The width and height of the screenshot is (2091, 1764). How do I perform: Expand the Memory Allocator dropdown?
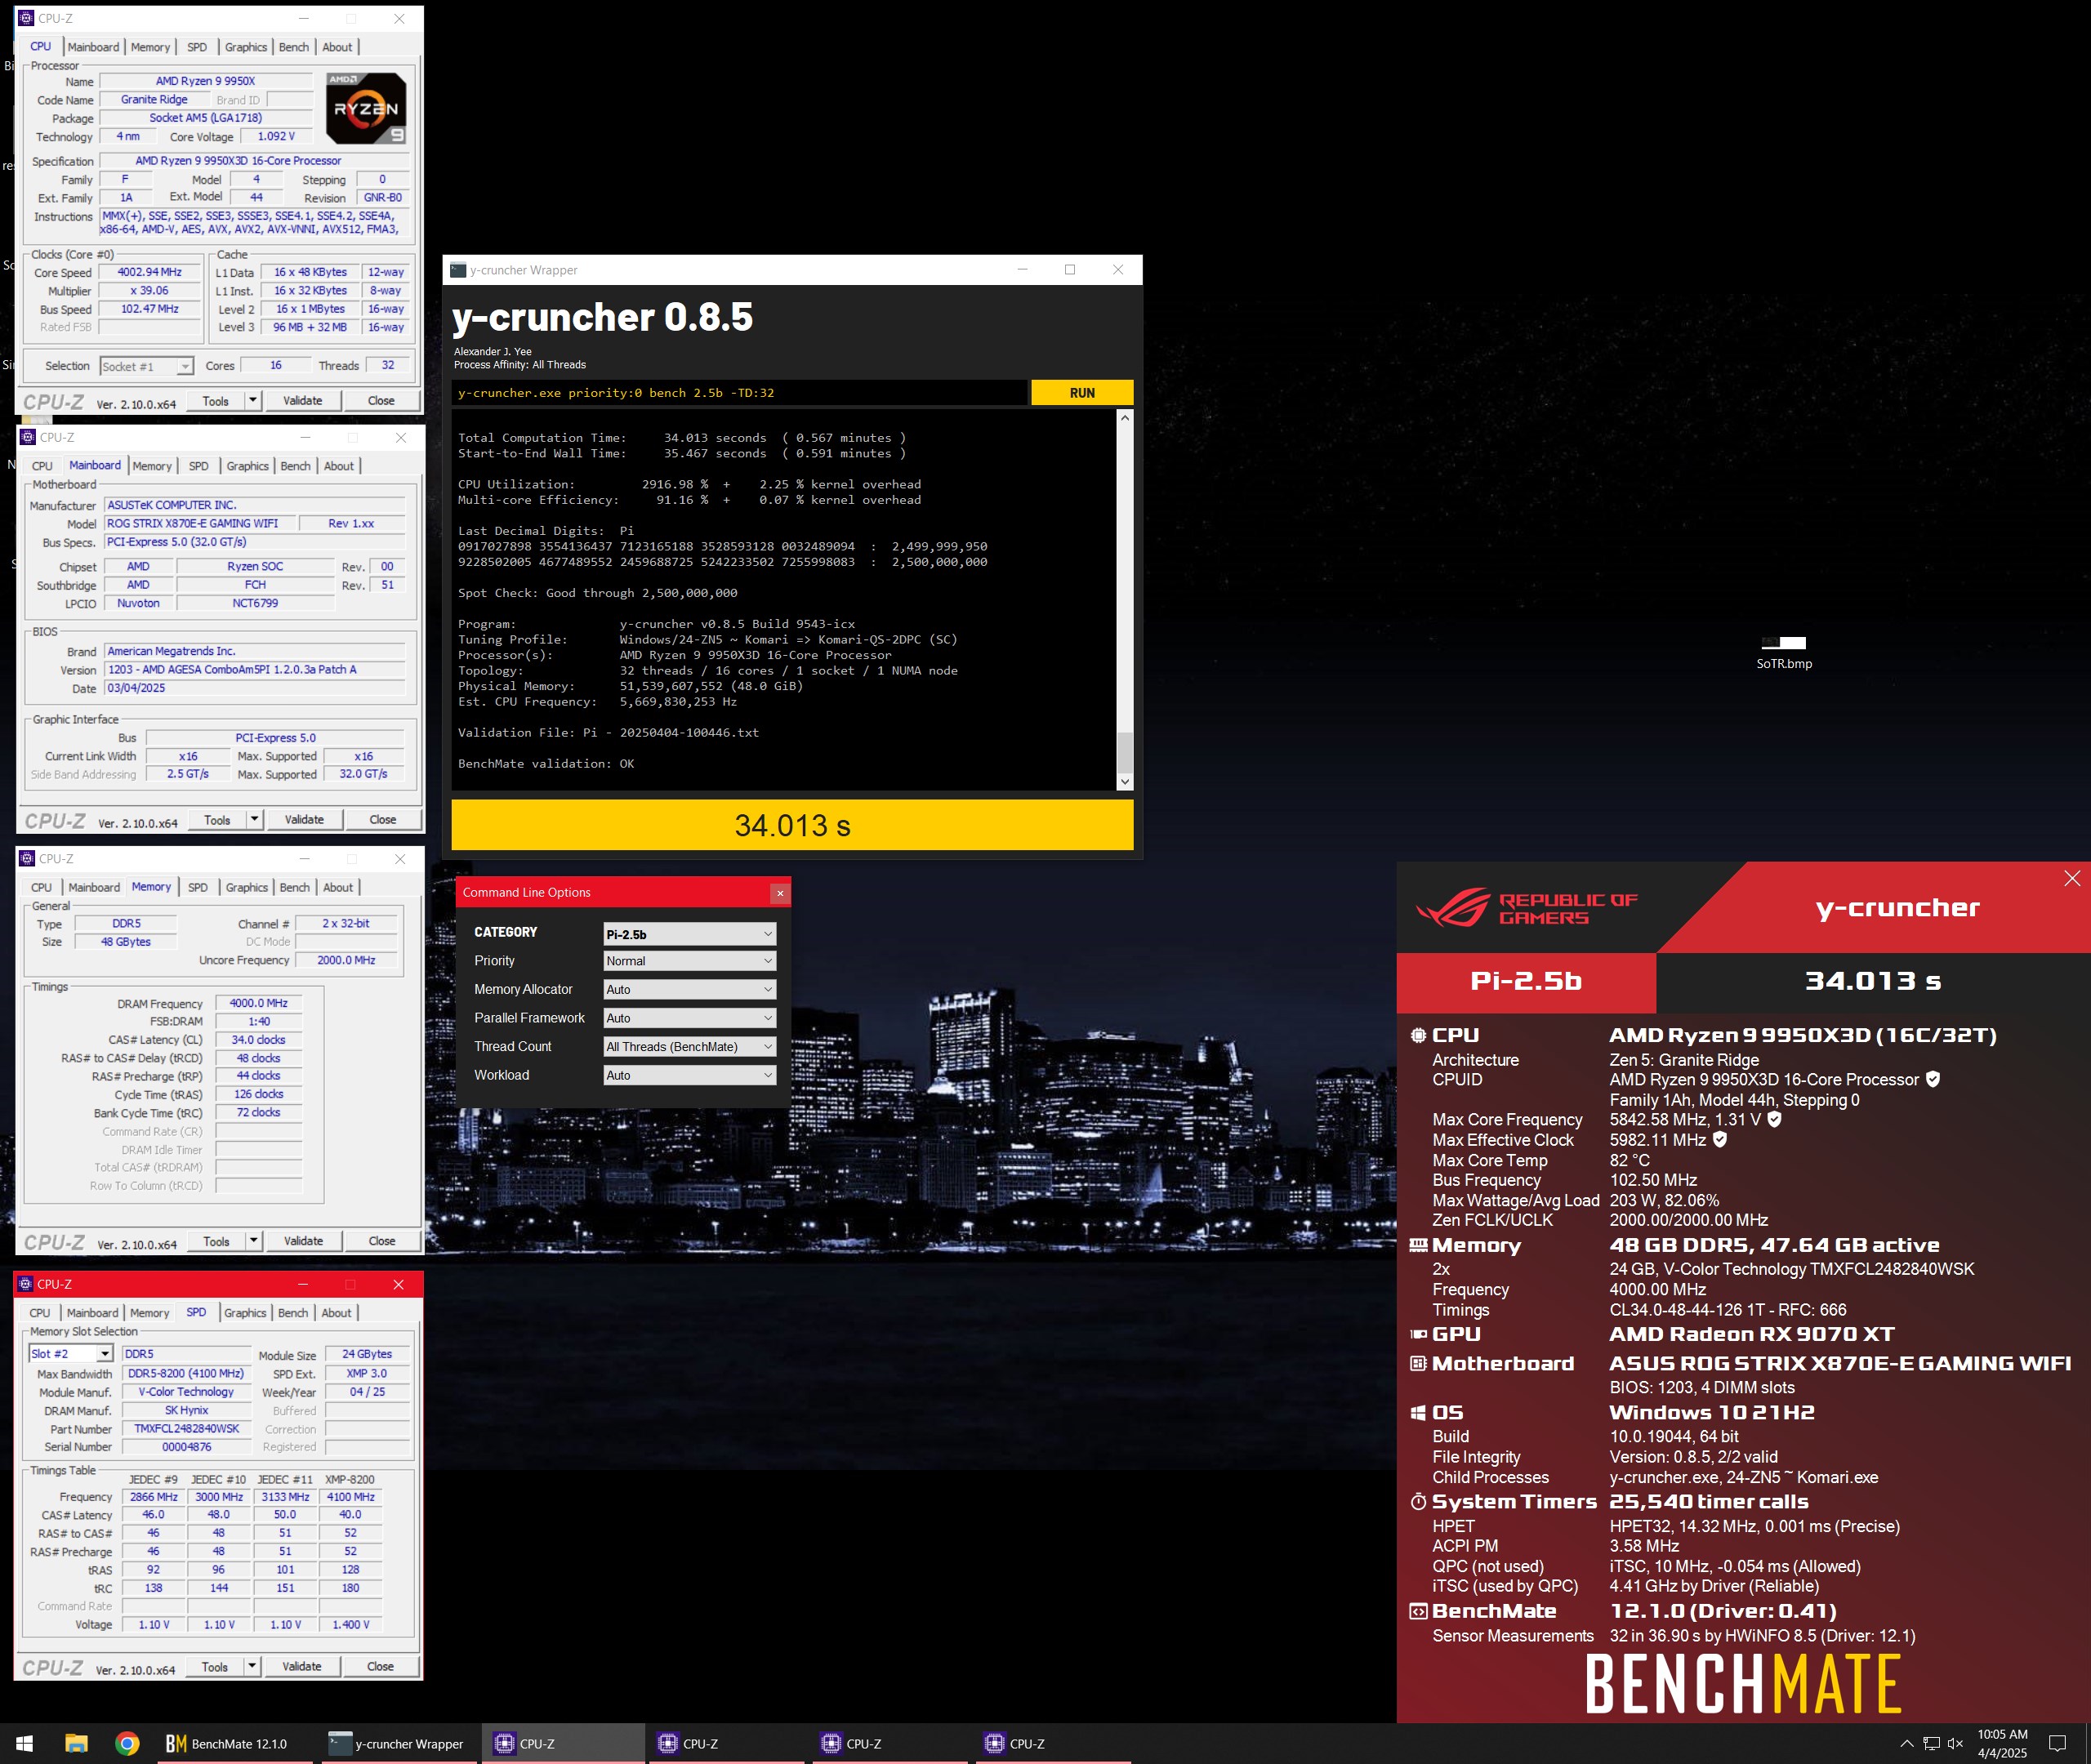pos(689,990)
